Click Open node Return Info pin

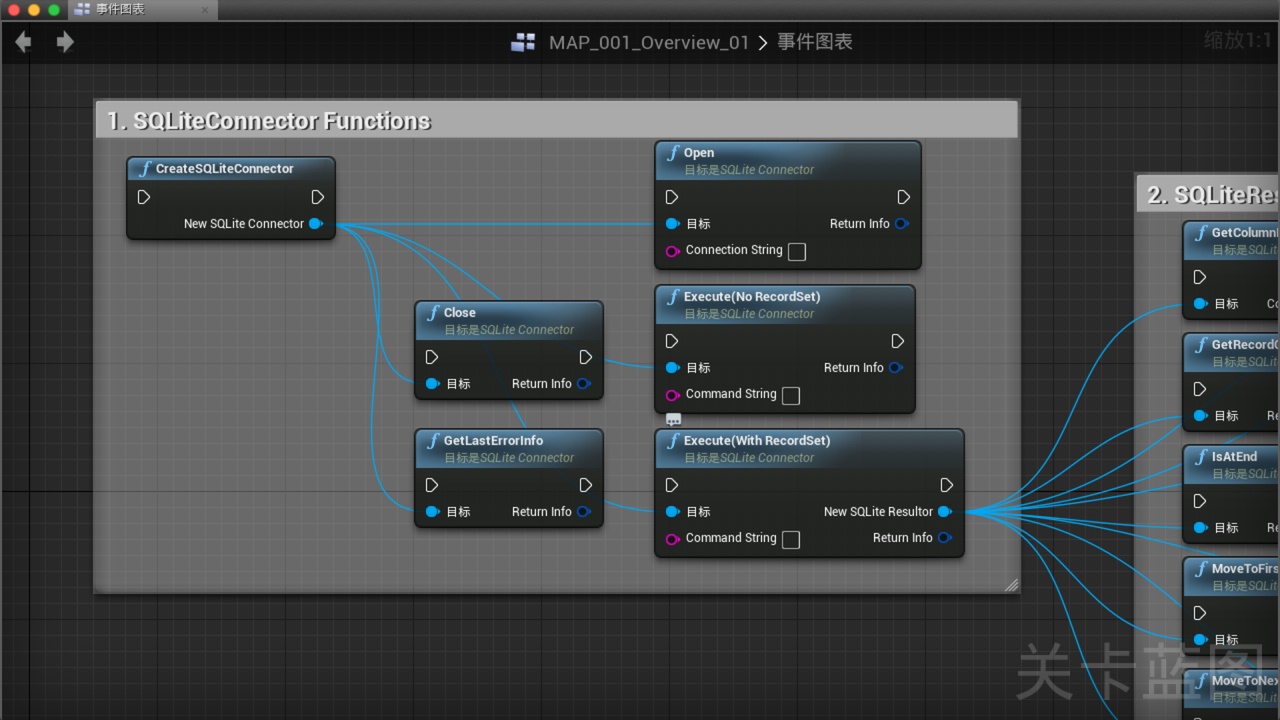click(x=901, y=224)
